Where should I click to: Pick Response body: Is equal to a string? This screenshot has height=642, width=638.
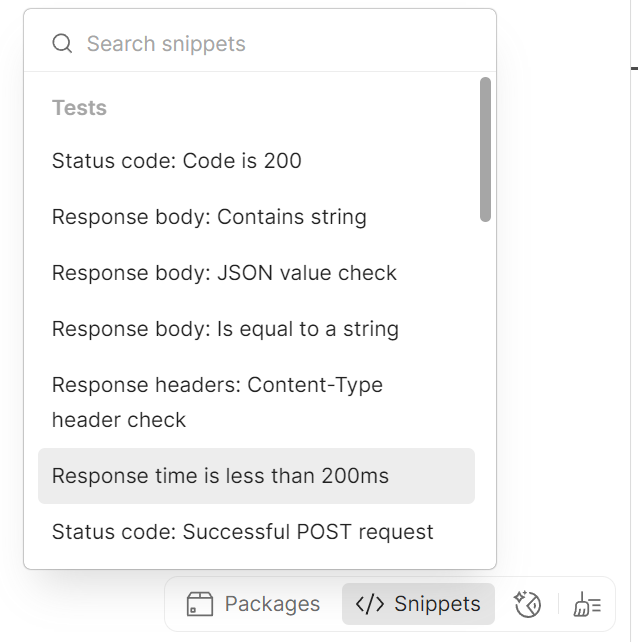point(225,329)
